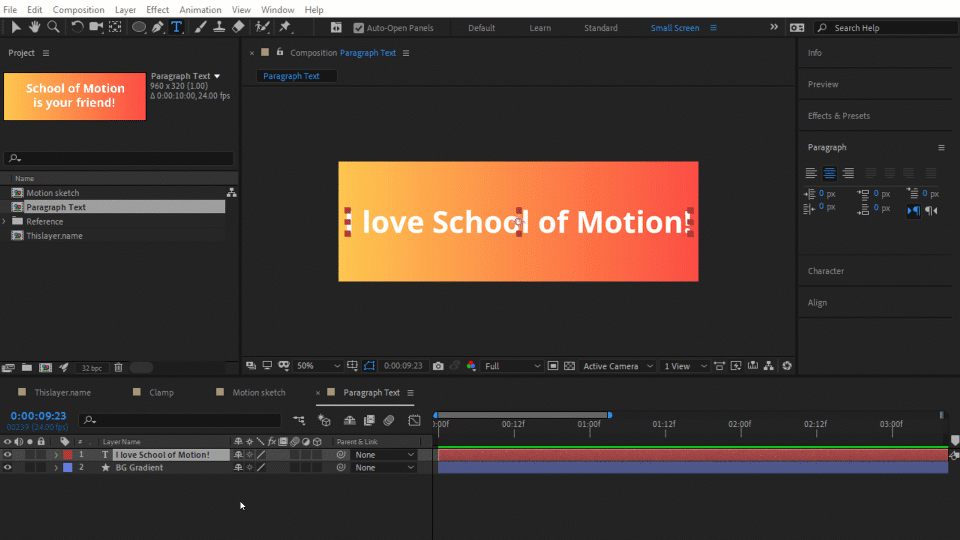The width and height of the screenshot is (960, 540).
Task: Open the Effect menu
Action: (x=157, y=10)
